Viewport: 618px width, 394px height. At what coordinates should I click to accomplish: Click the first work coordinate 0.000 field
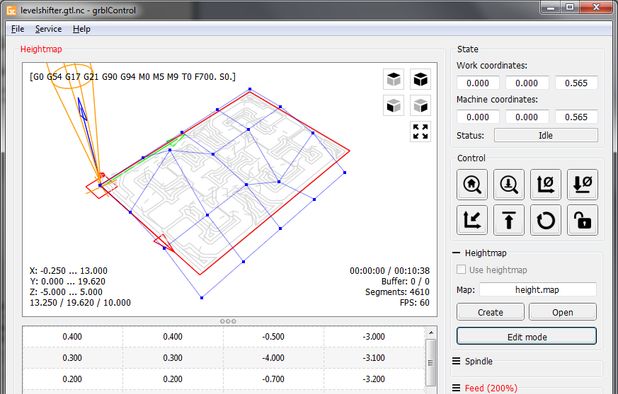tap(478, 83)
